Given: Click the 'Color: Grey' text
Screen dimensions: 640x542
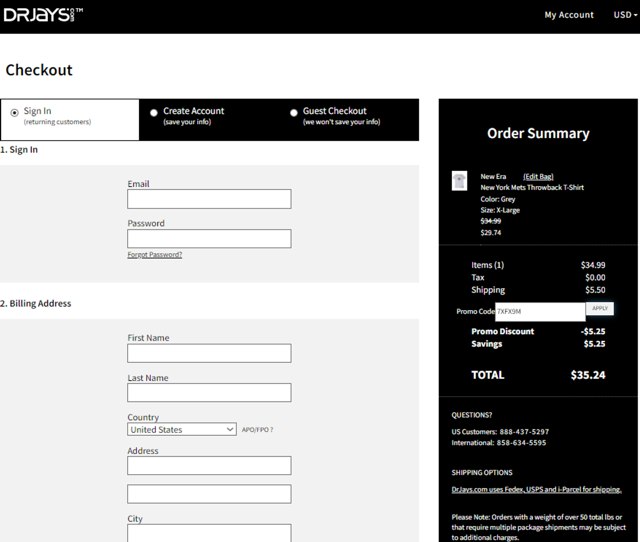Looking at the screenshot, I should [x=498, y=199].
